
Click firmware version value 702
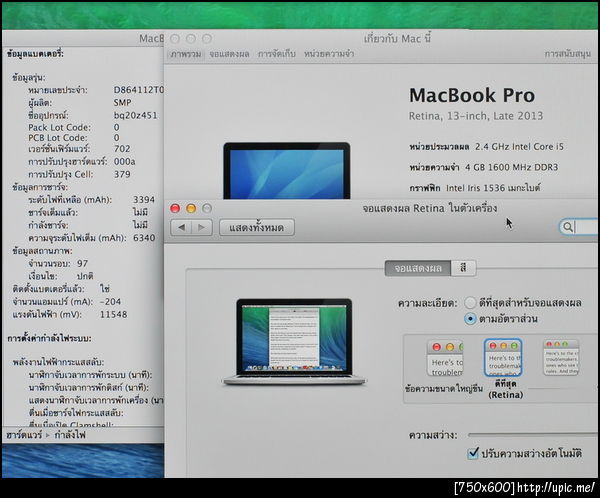pyautogui.click(x=122, y=149)
